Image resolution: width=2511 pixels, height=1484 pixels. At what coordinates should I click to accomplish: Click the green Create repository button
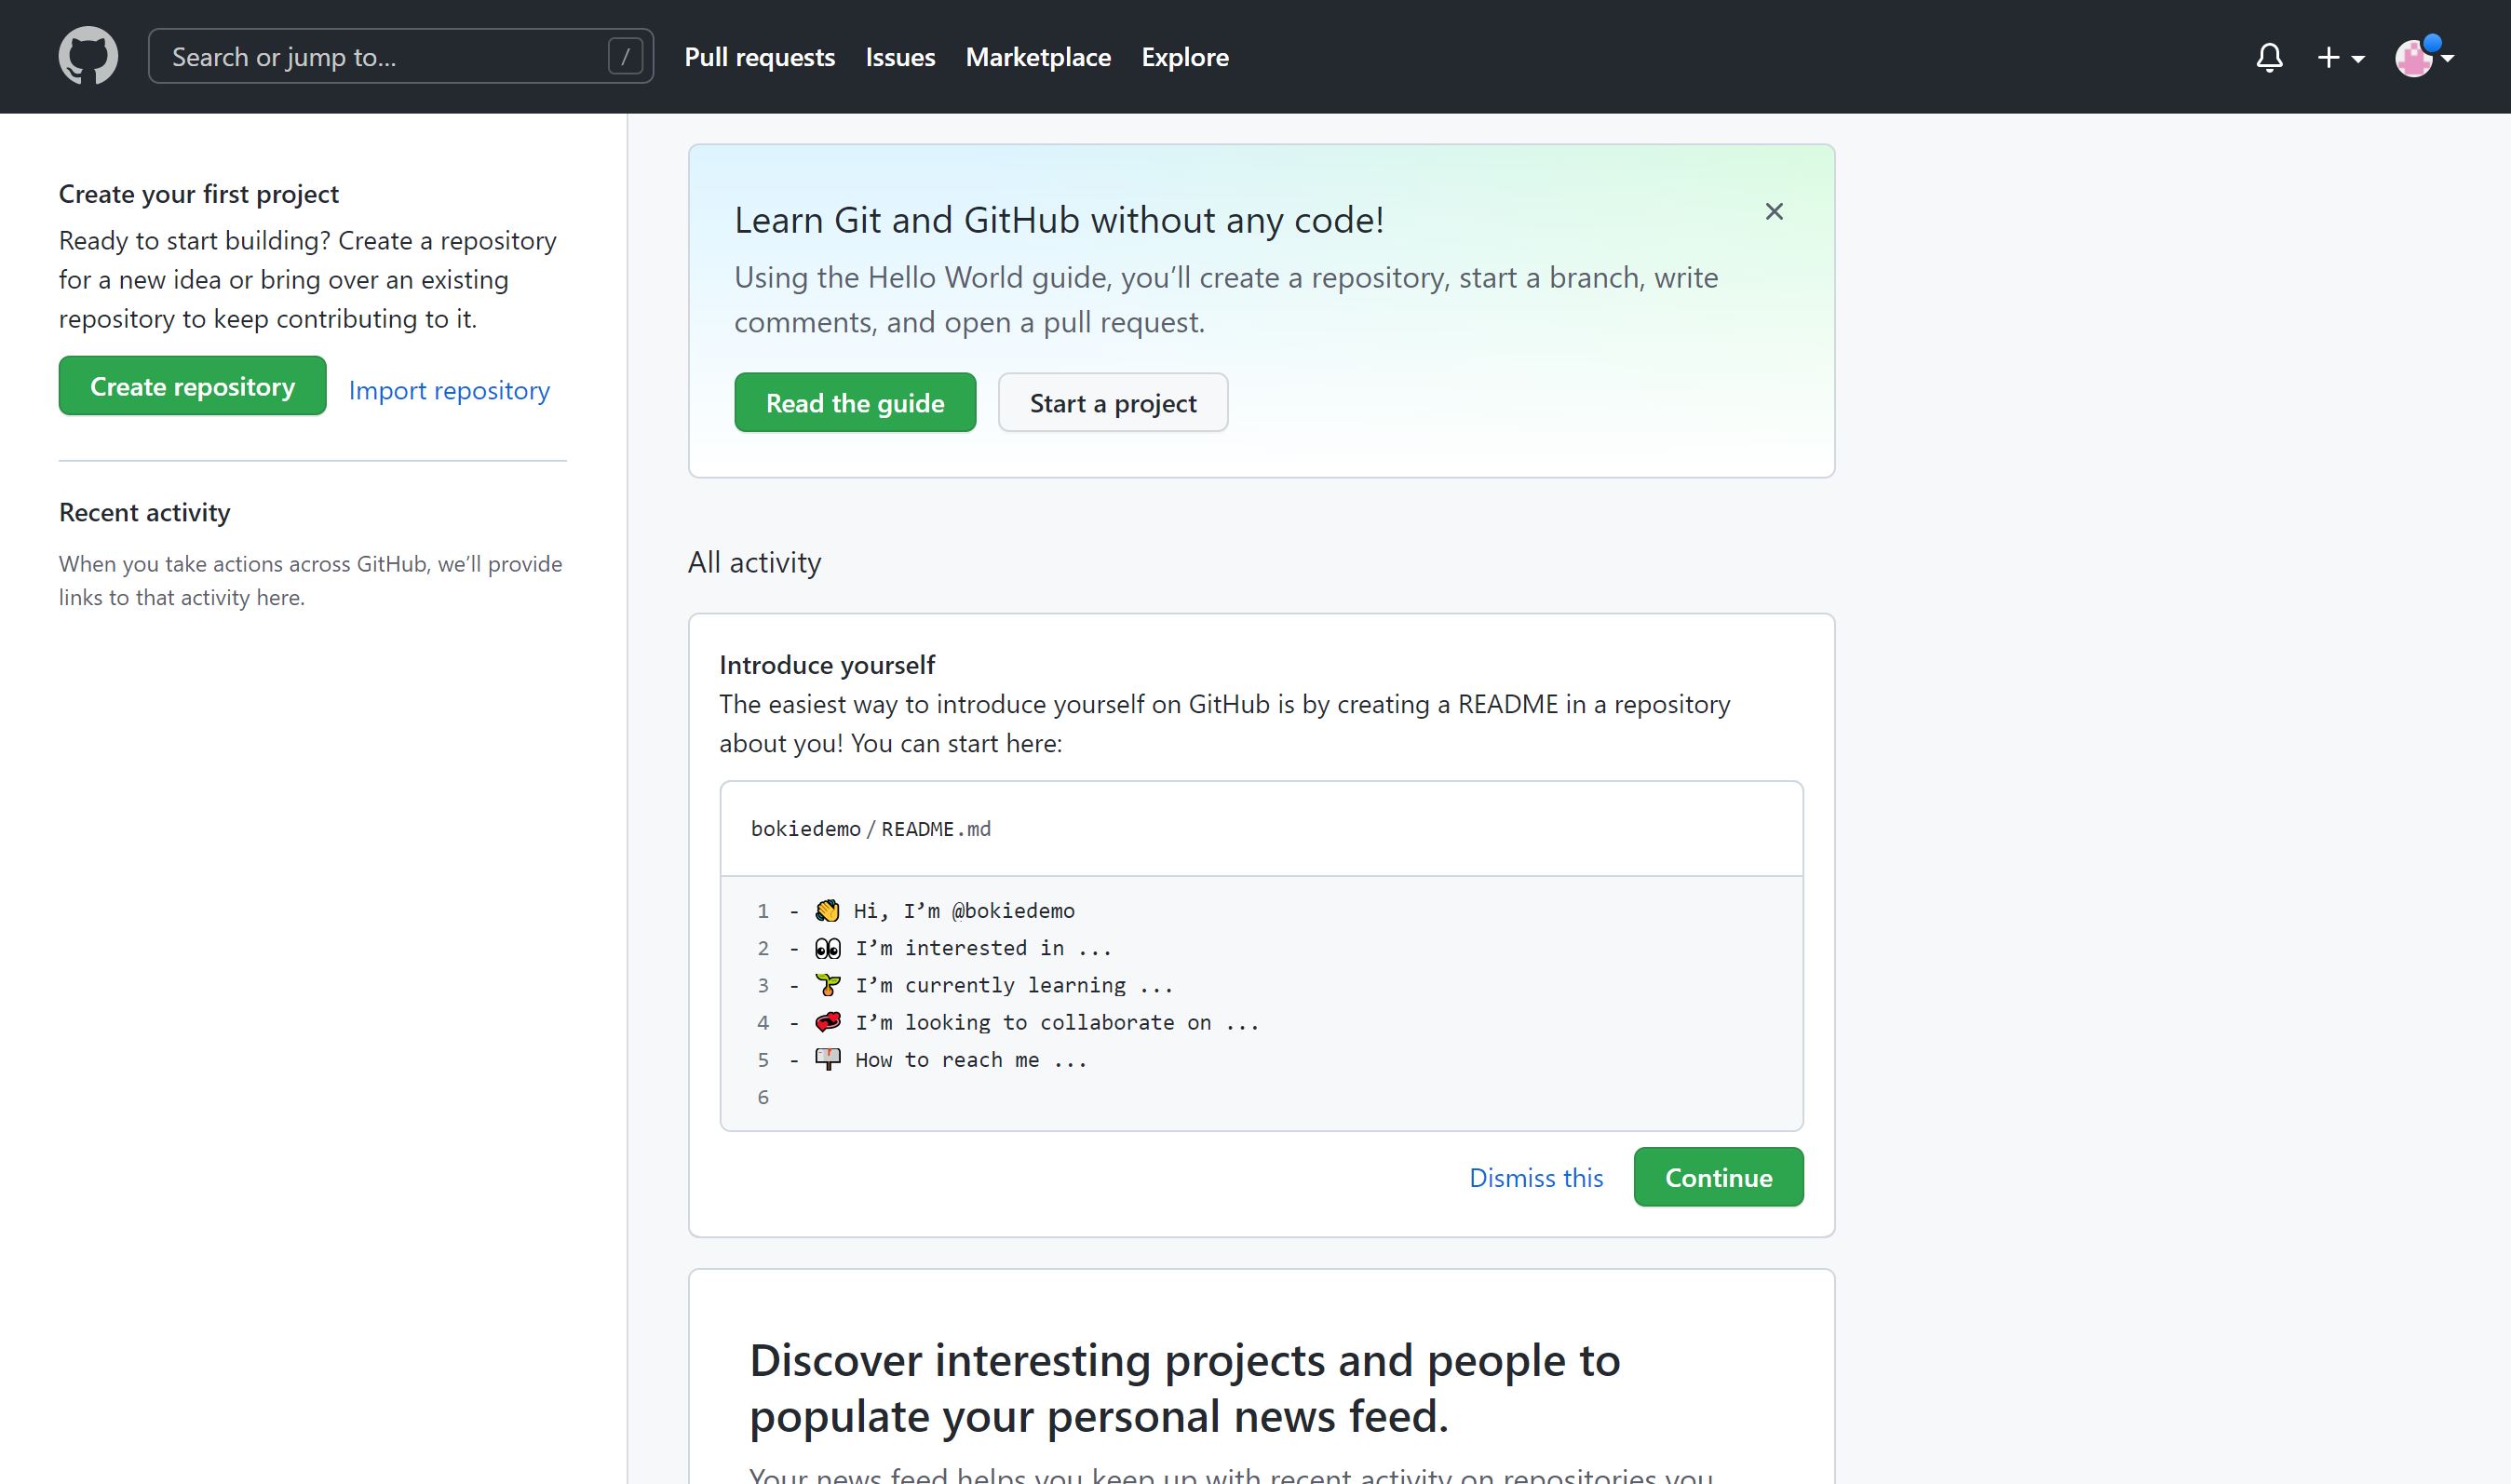tap(192, 386)
